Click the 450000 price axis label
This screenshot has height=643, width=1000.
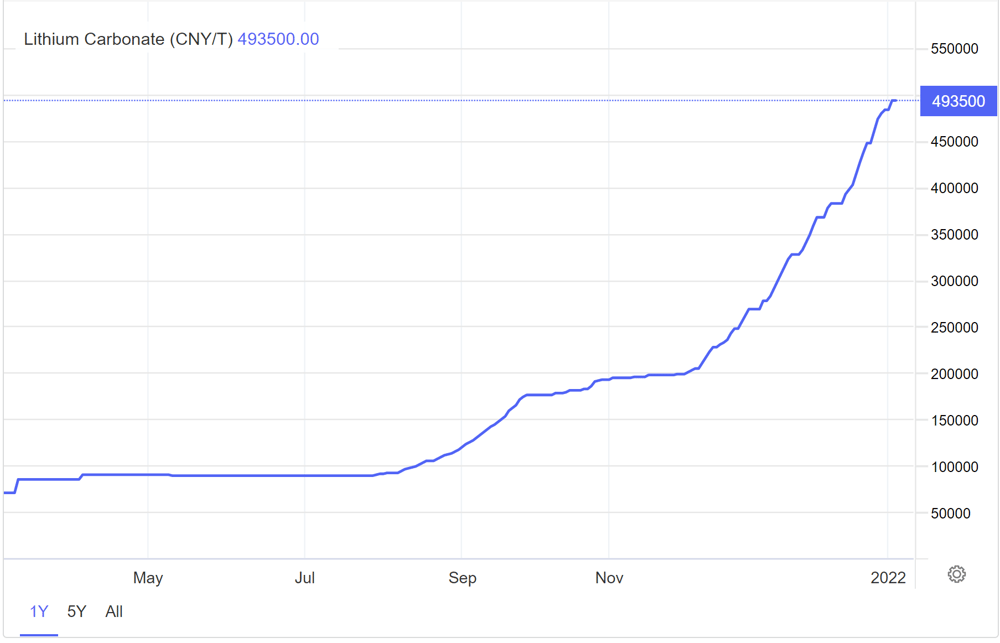click(x=954, y=142)
